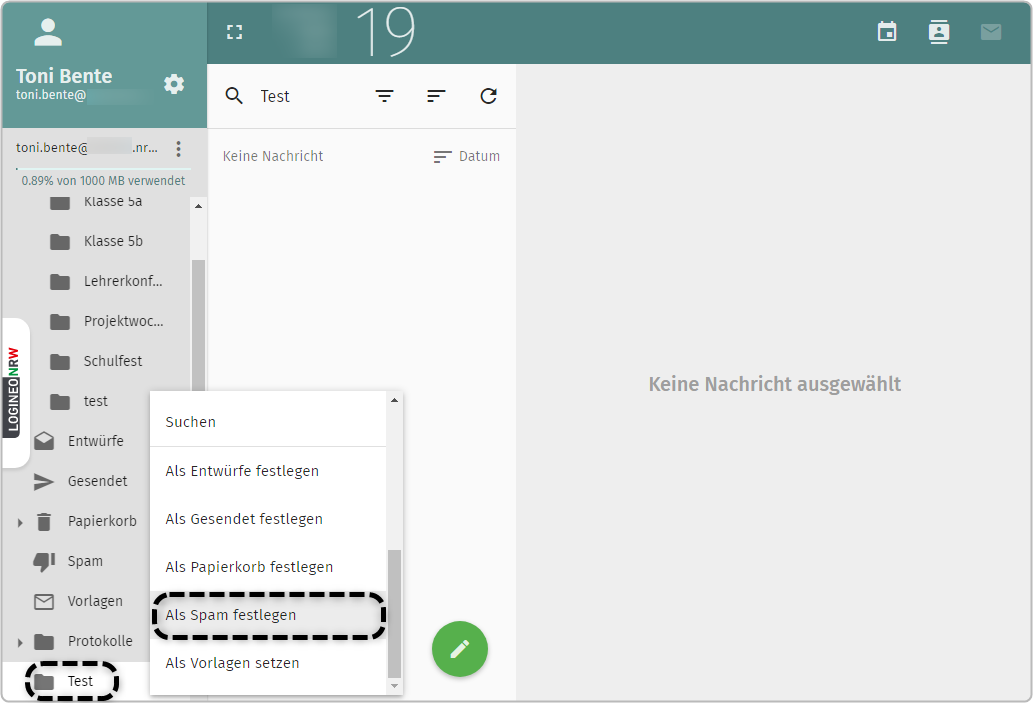Click the LOGINEO NRW side tab
Screen dimensions: 1033x703
coord(14,390)
